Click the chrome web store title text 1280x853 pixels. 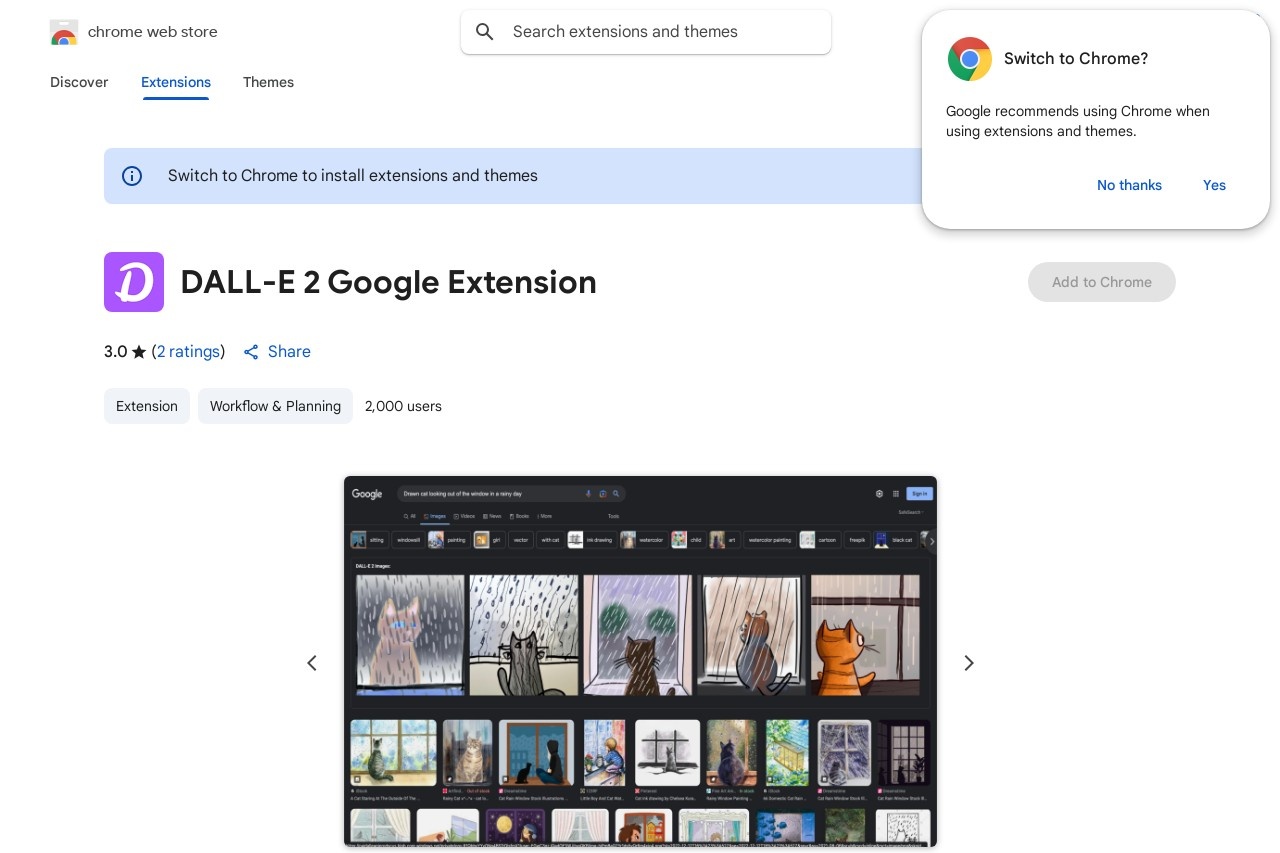(x=153, y=32)
